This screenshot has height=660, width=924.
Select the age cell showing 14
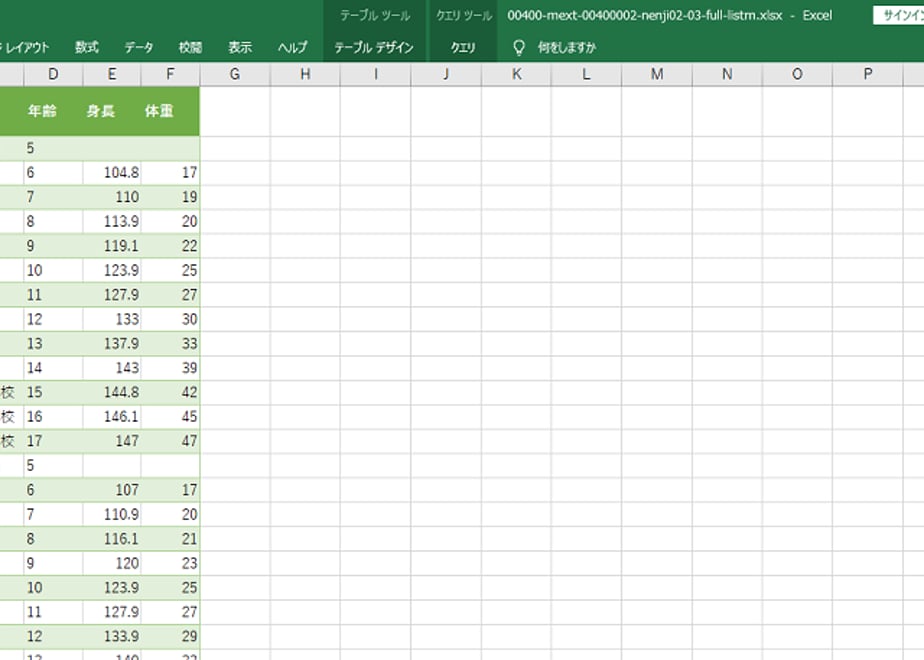click(53, 368)
